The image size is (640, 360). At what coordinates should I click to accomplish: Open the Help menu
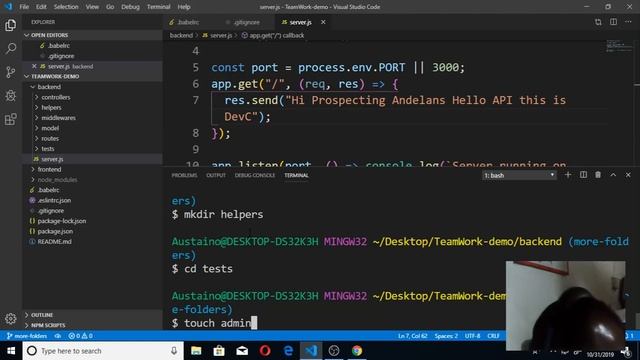tap(184, 7)
